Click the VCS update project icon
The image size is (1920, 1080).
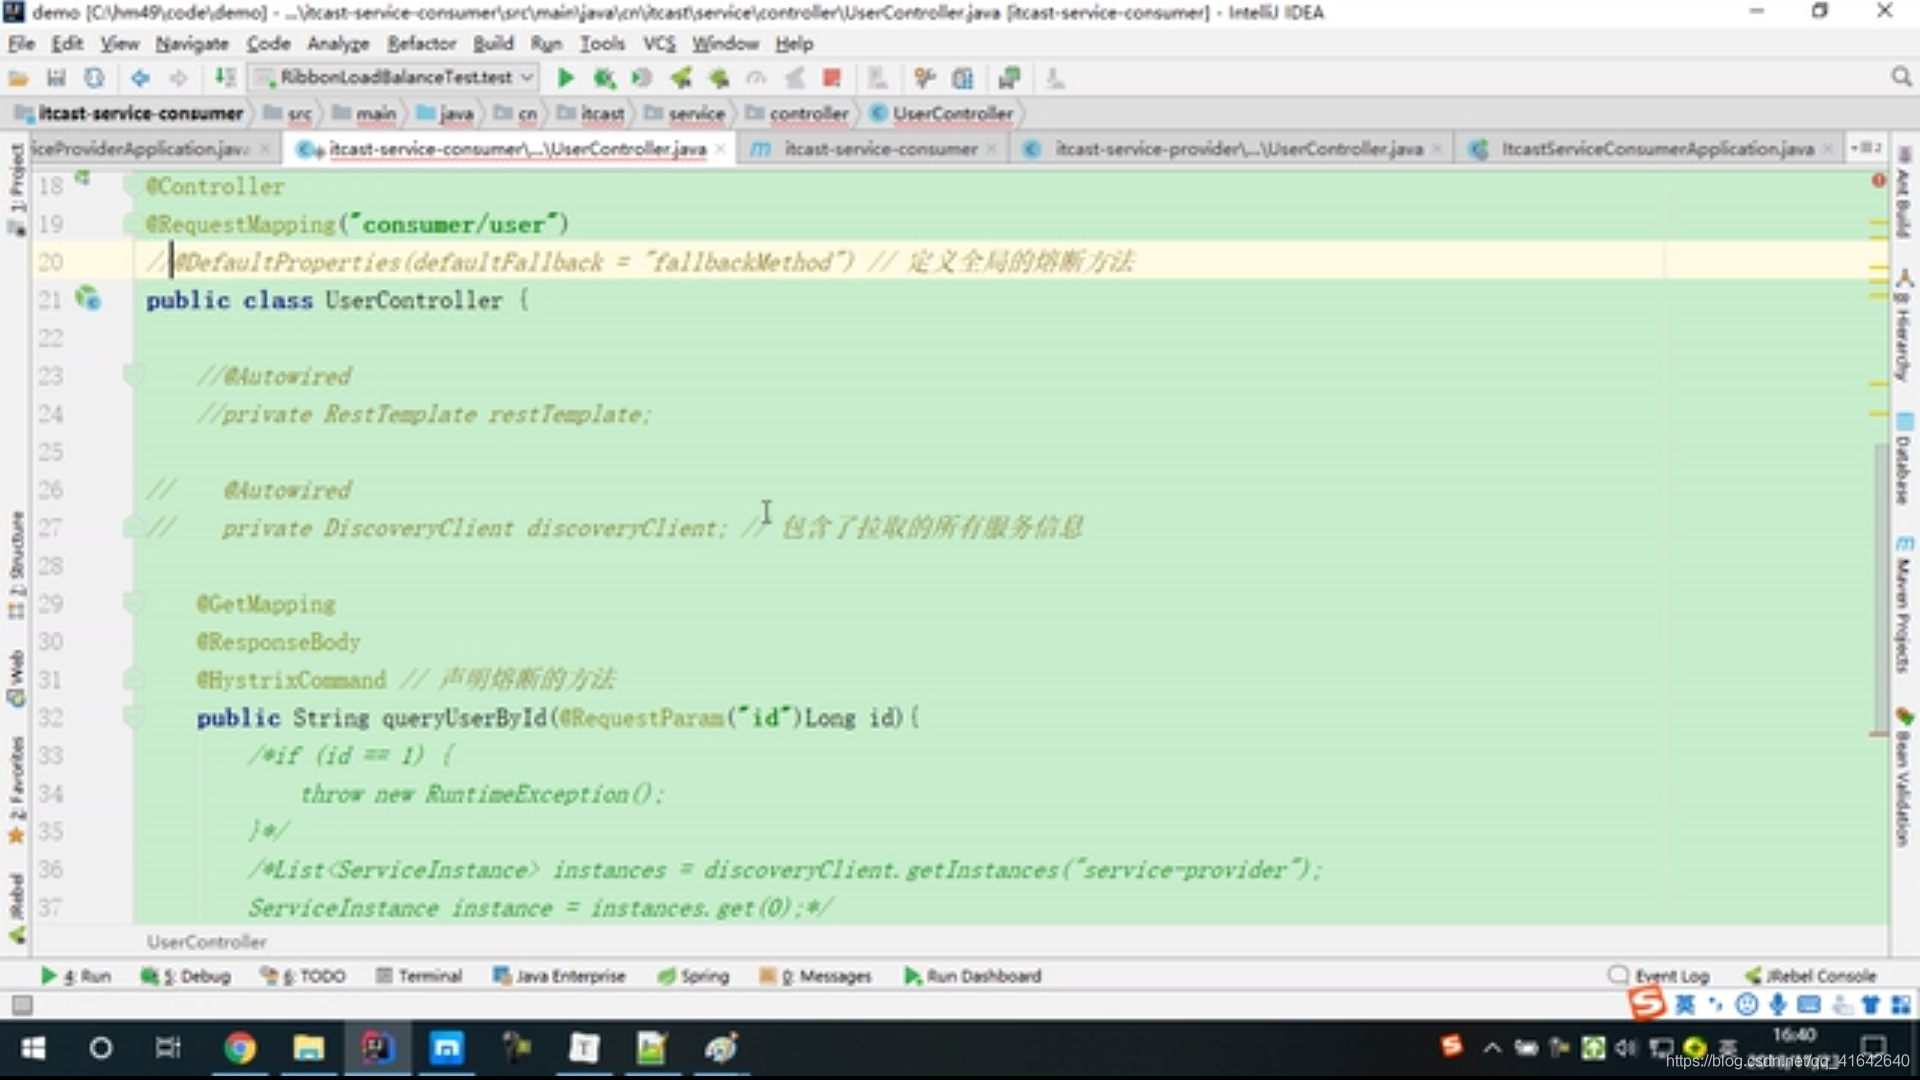(x=878, y=78)
